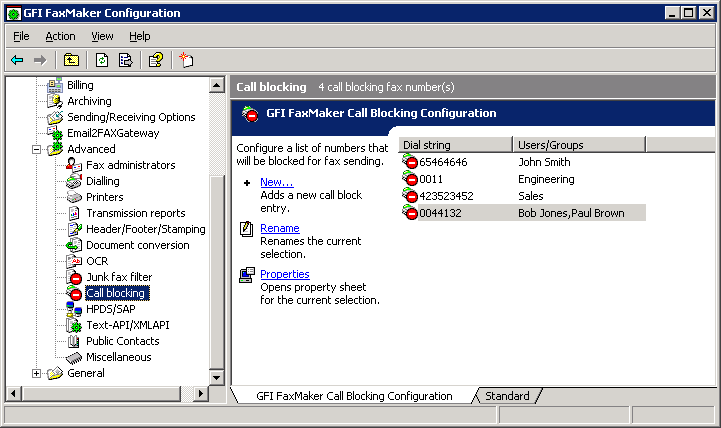Select the Fax administrators icon
This screenshot has width=721, height=428.
coord(74,165)
